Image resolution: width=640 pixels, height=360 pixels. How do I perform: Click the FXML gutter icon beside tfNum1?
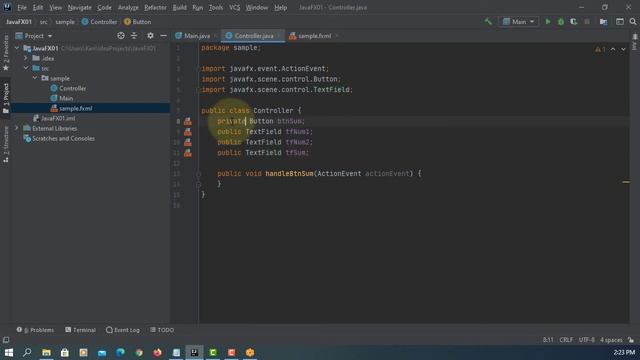coord(188,132)
